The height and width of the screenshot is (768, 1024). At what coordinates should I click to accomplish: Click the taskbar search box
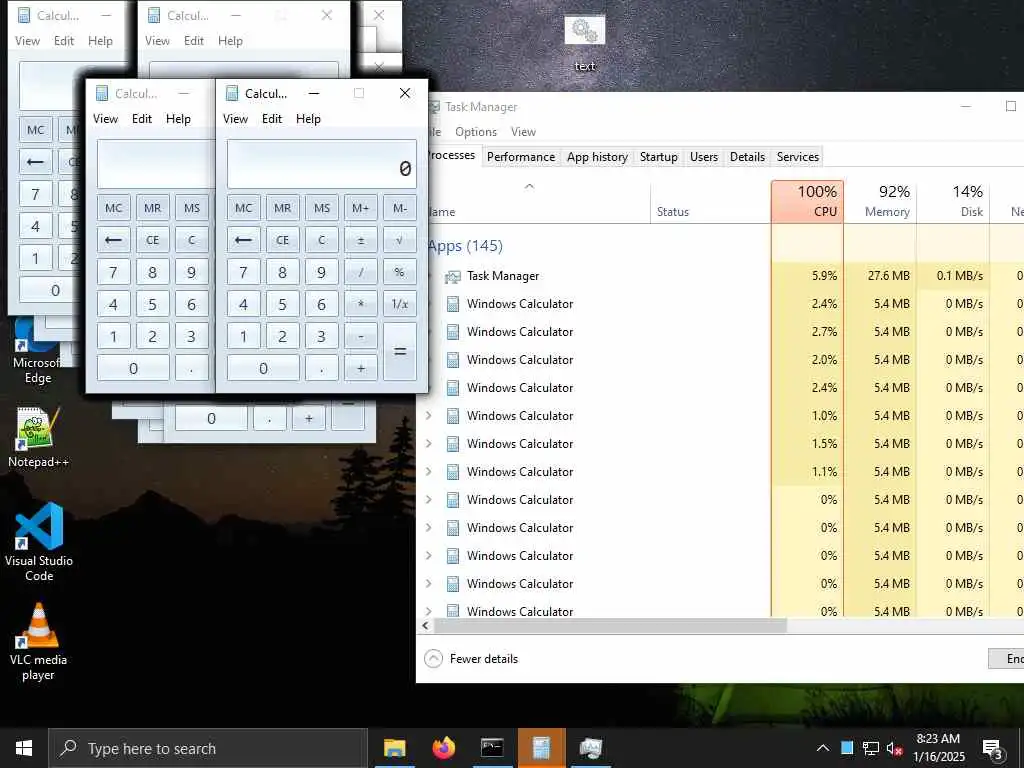(x=208, y=748)
